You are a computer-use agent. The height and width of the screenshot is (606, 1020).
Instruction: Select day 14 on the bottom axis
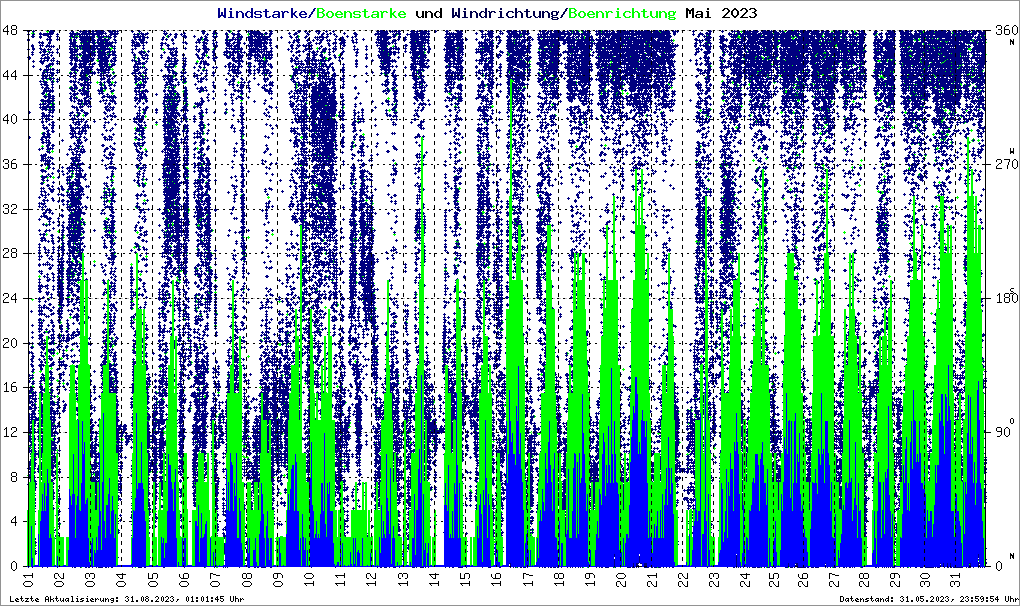434,578
